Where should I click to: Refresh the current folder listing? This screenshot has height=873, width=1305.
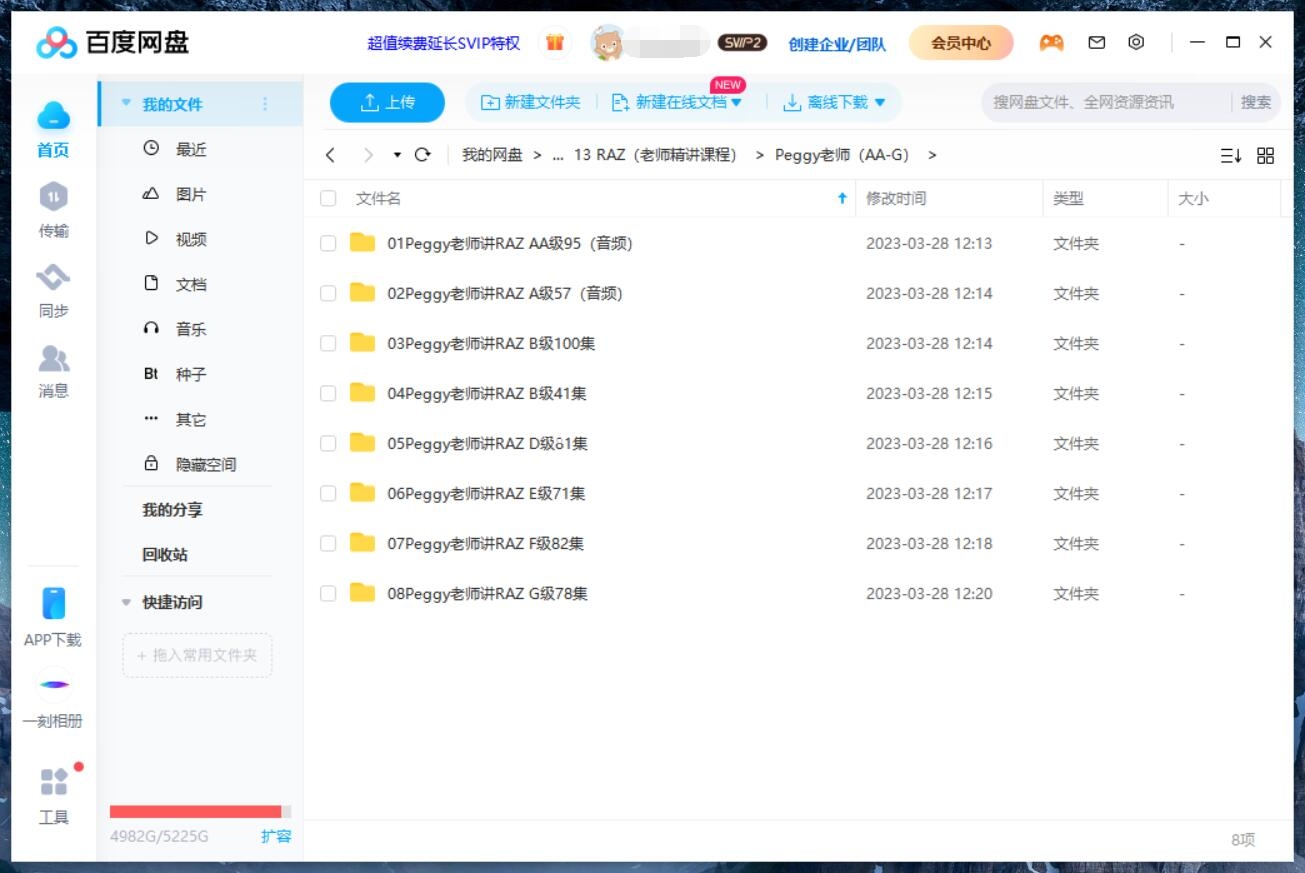click(x=421, y=155)
